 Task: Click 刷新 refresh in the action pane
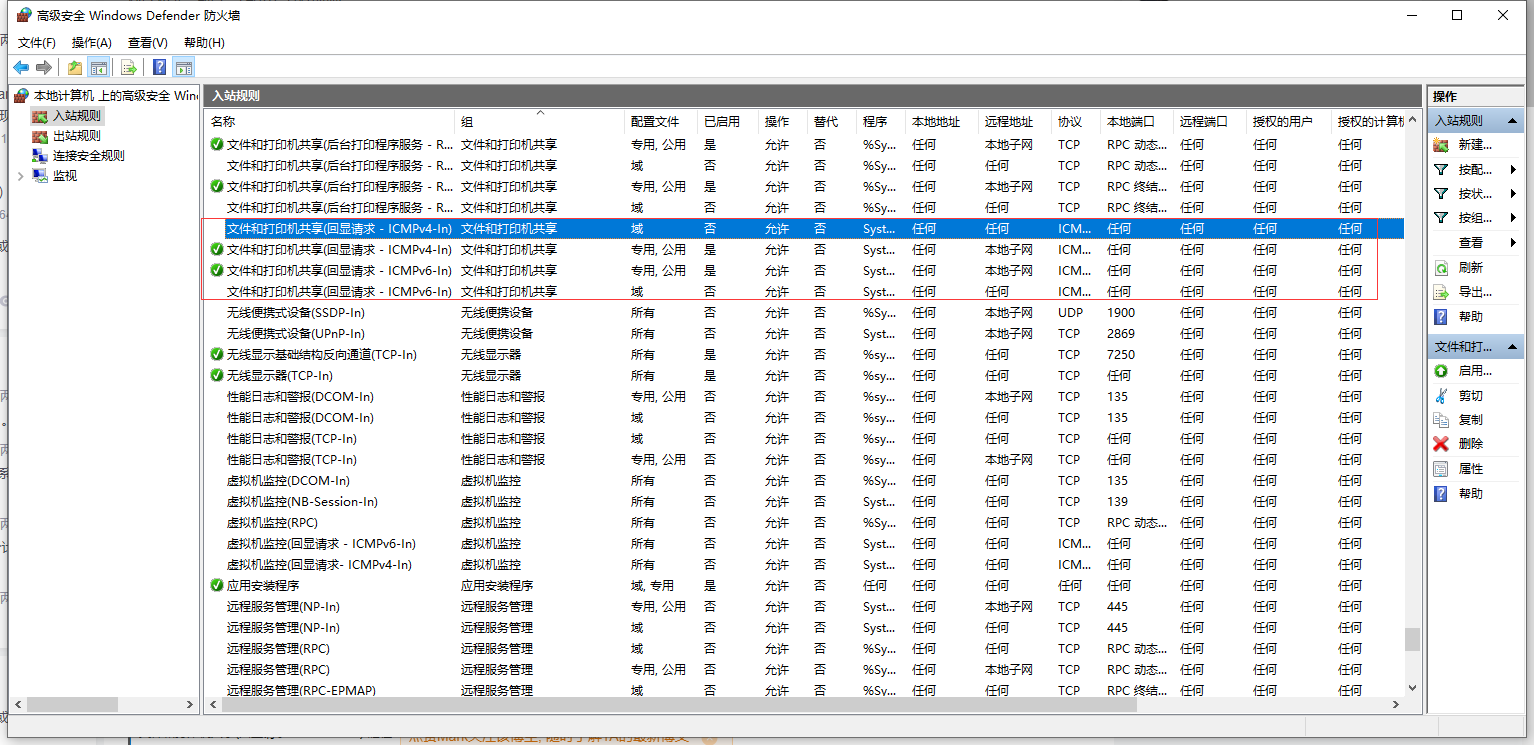tap(1470, 268)
